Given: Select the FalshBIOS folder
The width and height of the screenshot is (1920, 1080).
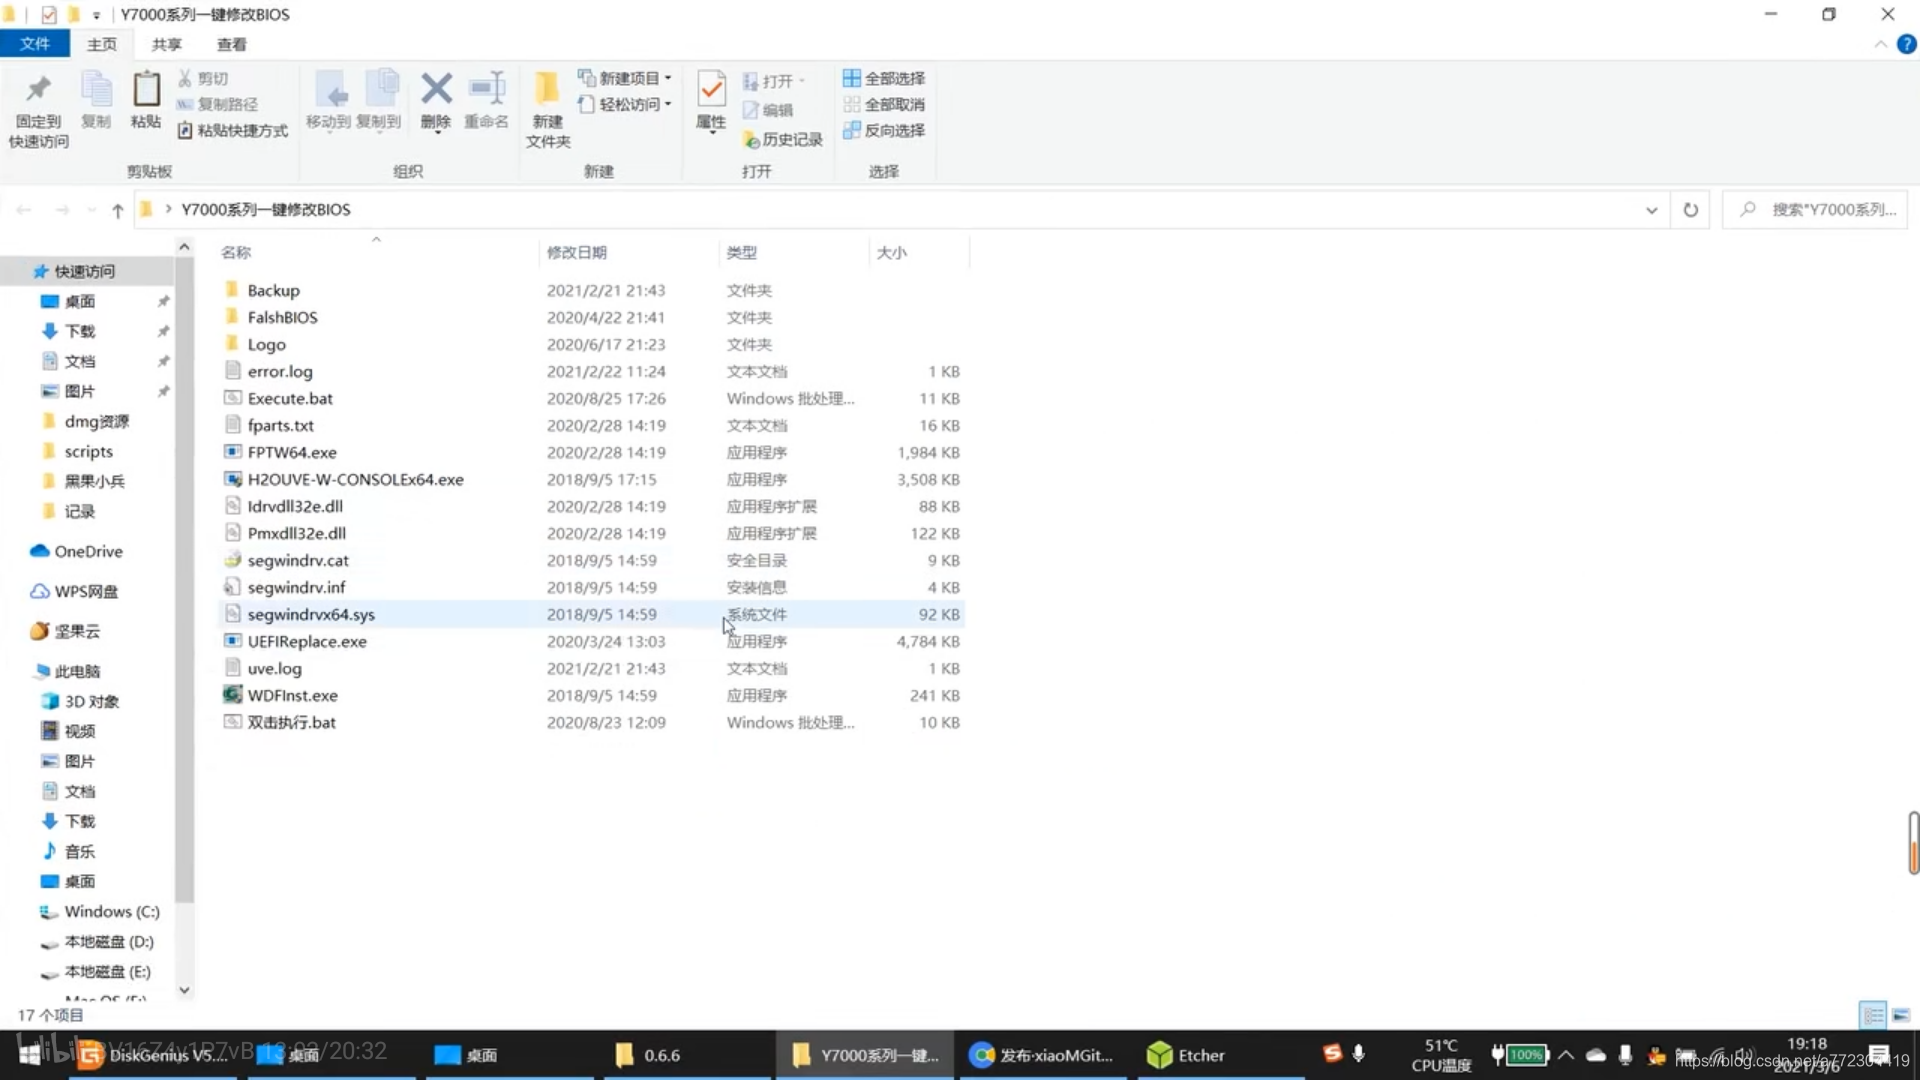Looking at the screenshot, I should [282, 317].
